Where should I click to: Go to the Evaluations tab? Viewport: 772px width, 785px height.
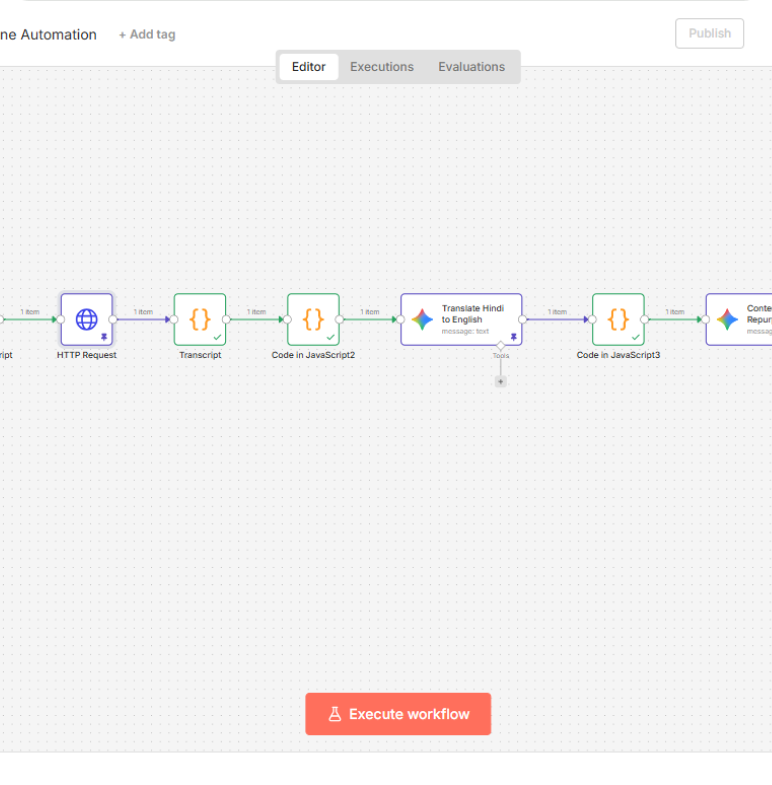[x=471, y=67]
